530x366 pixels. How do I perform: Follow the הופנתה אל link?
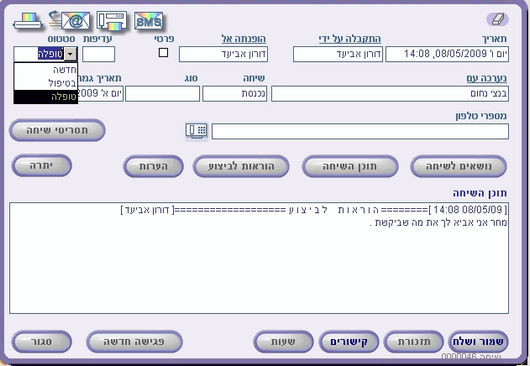click(x=244, y=39)
